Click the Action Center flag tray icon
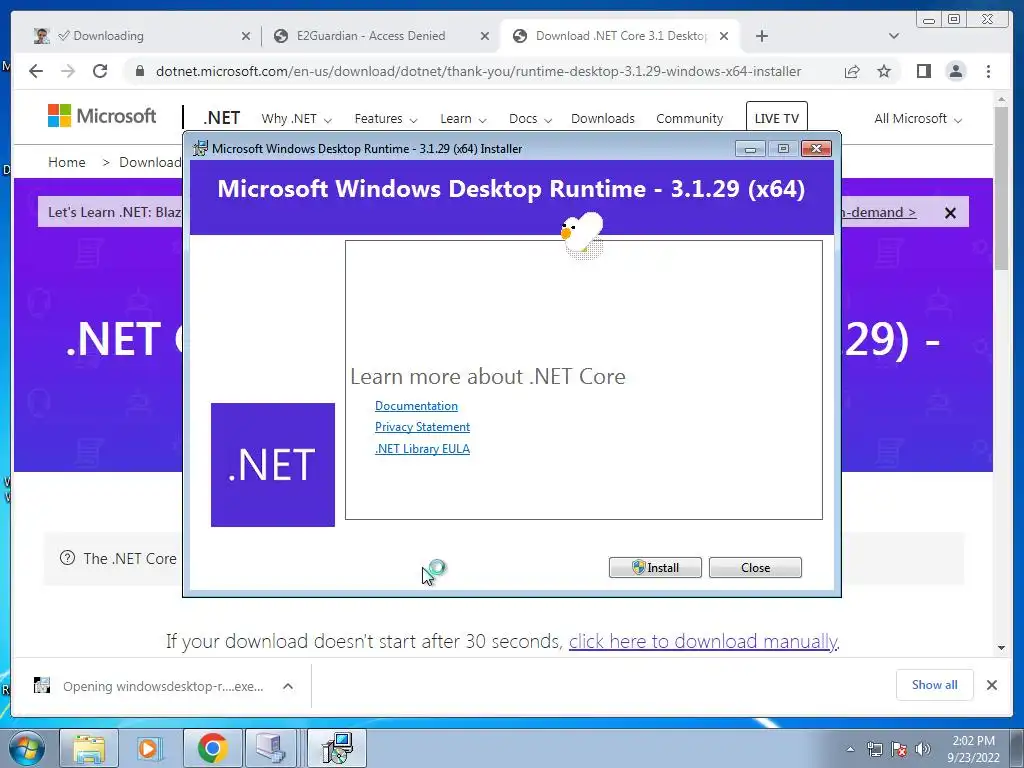Image resolution: width=1024 pixels, height=768 pixels. [899, 749]
